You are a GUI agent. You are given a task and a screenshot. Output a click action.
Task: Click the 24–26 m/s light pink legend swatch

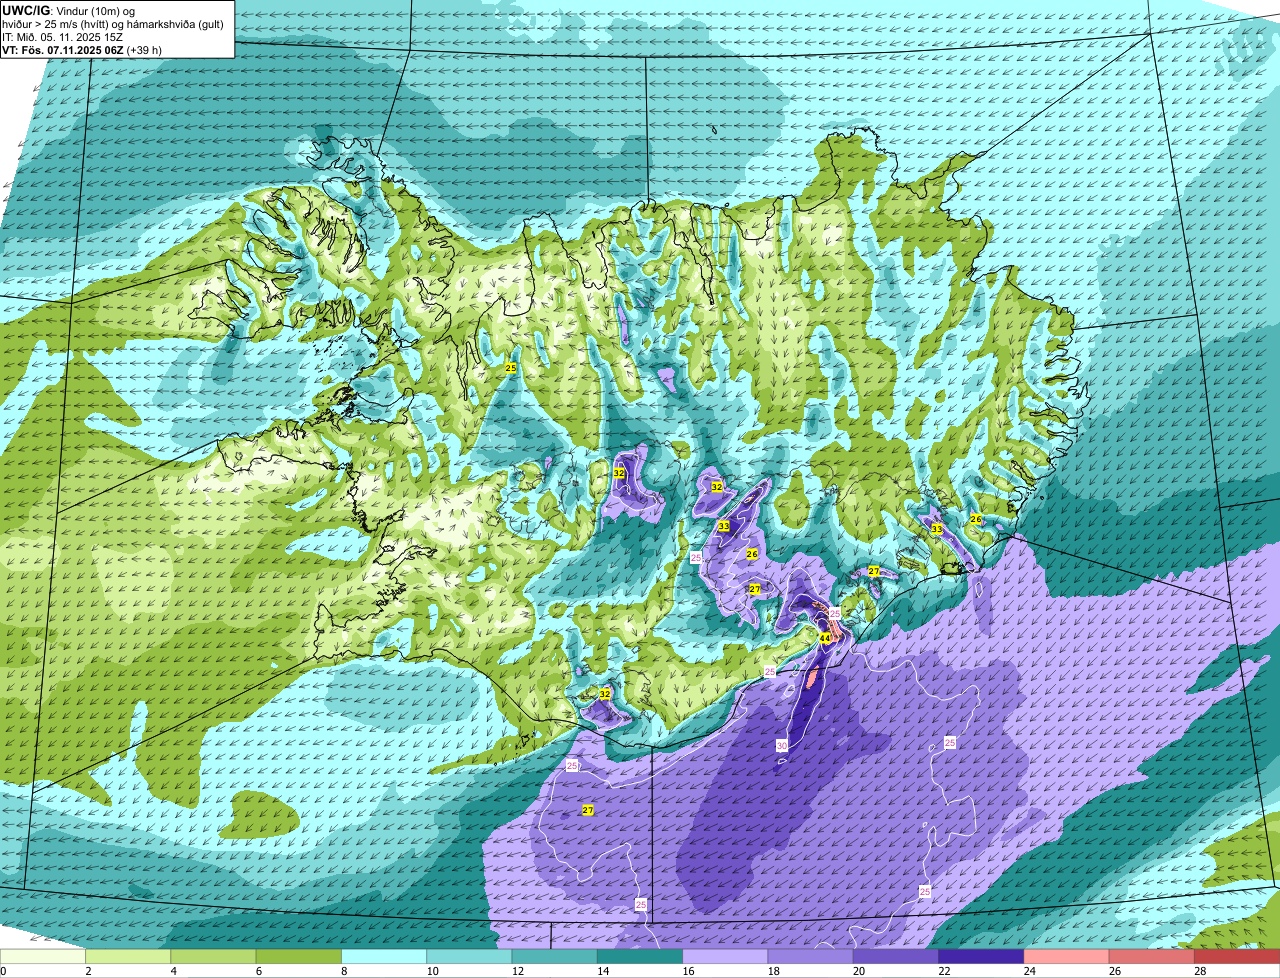[1067, 957]
